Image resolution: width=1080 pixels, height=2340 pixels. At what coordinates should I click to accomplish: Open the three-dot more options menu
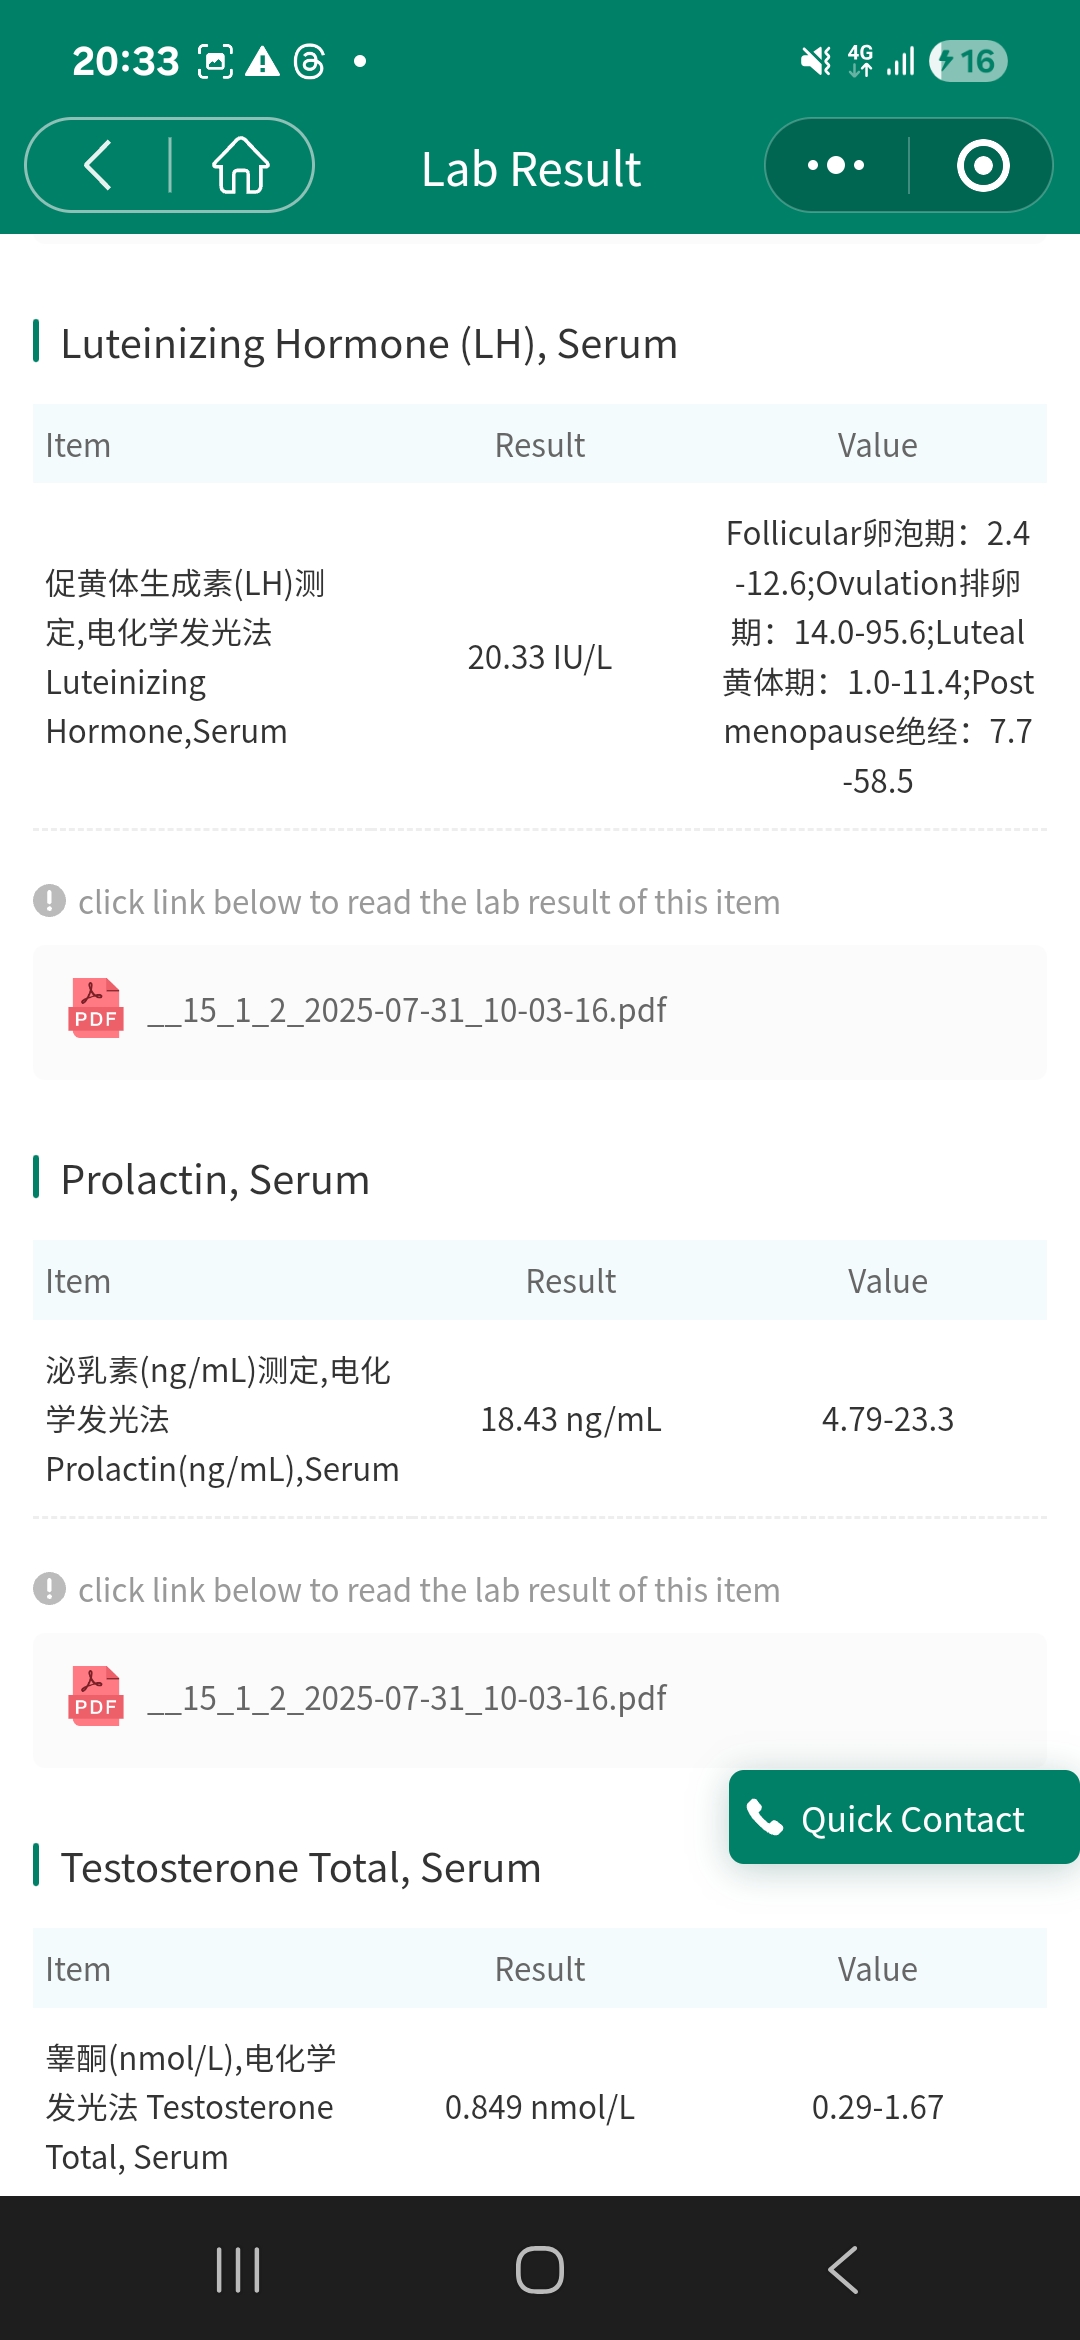tap(836, 166)
